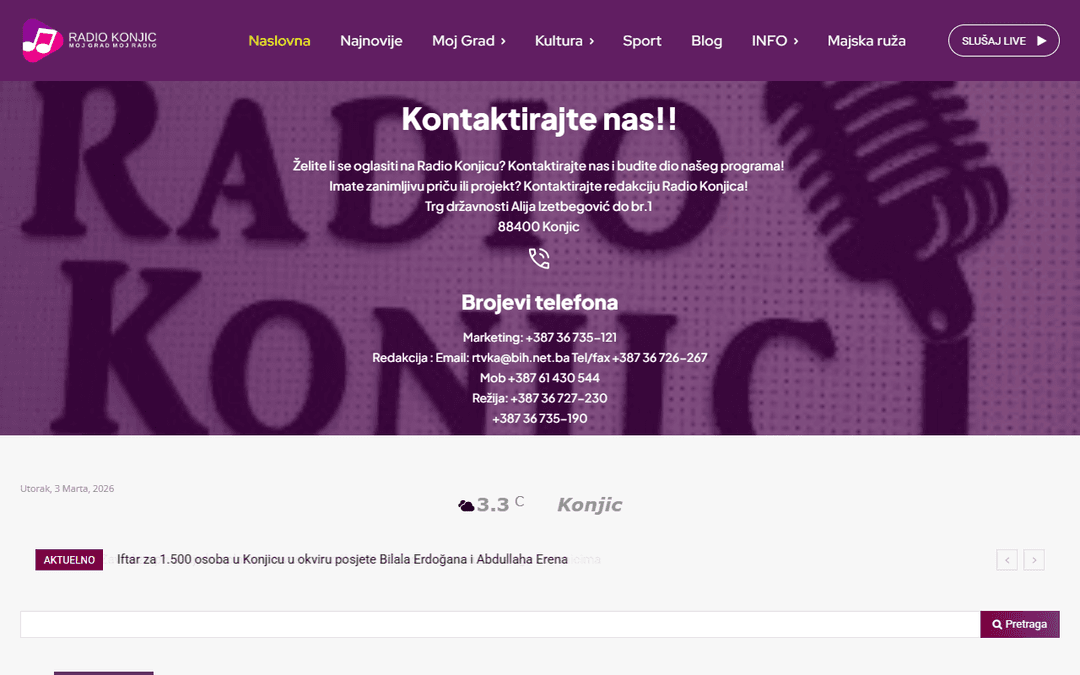Go to the Naslovna page
This screenshot has width=1080, height=675.
coord(279,41)
